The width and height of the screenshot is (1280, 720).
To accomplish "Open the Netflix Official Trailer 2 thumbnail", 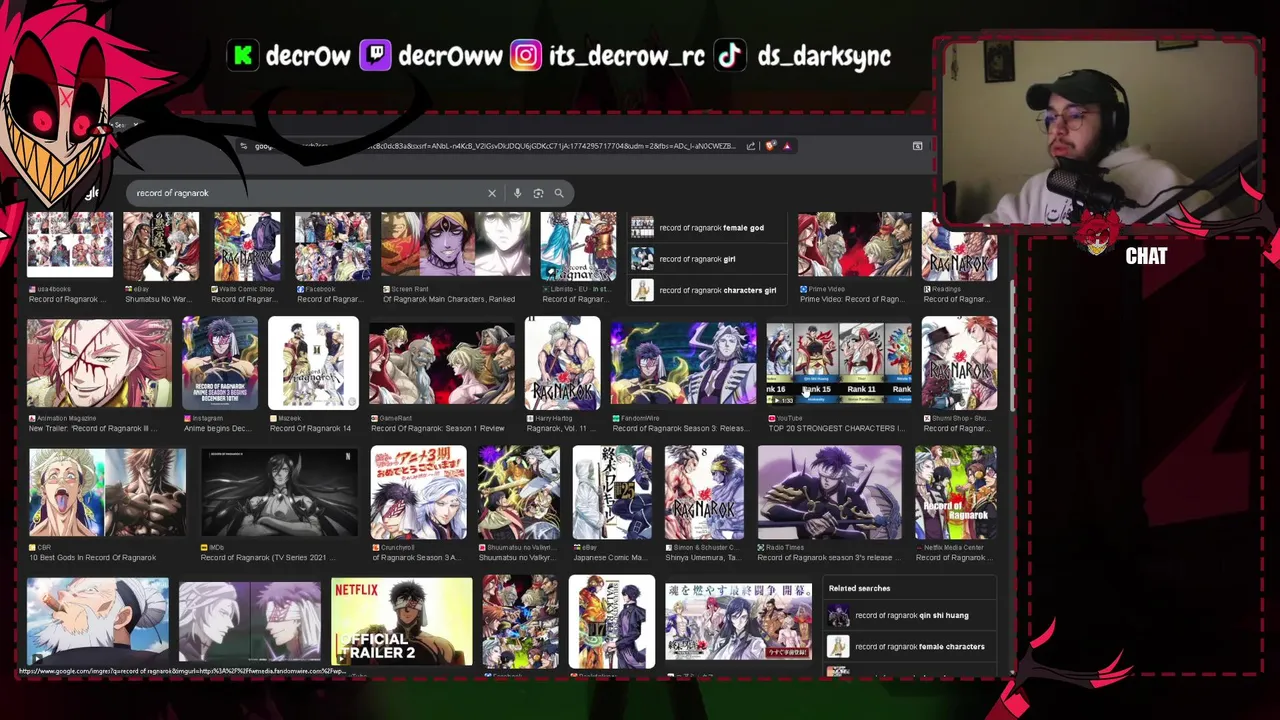I will (x=402, y=621).
